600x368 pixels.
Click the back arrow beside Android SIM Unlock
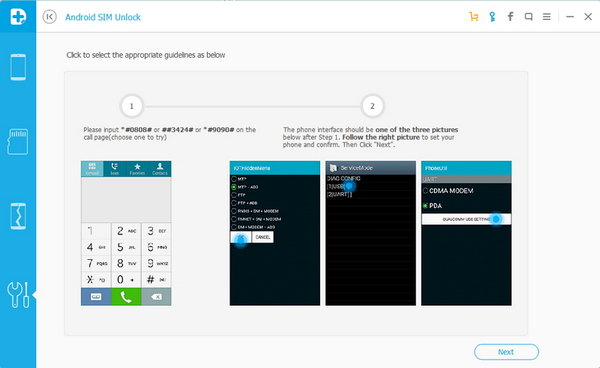point(49,17)
